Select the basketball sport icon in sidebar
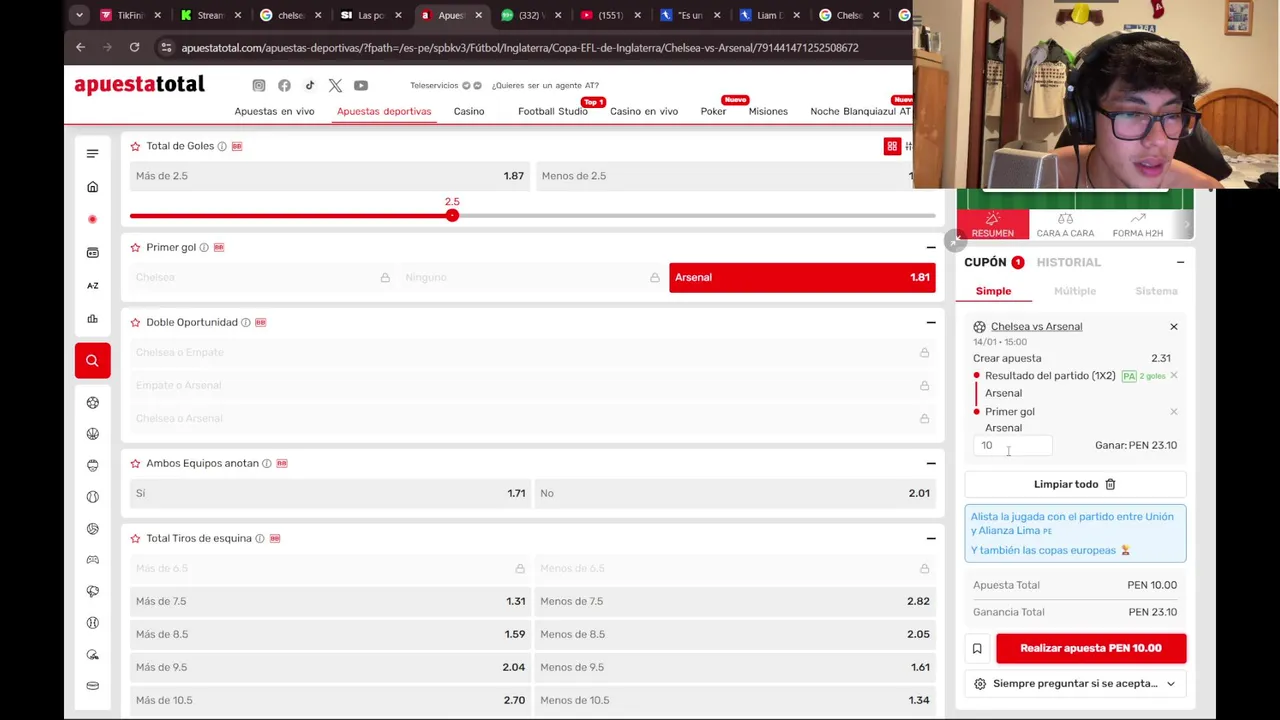Viewport: 1280px width, 720px height. pos(92,434)
